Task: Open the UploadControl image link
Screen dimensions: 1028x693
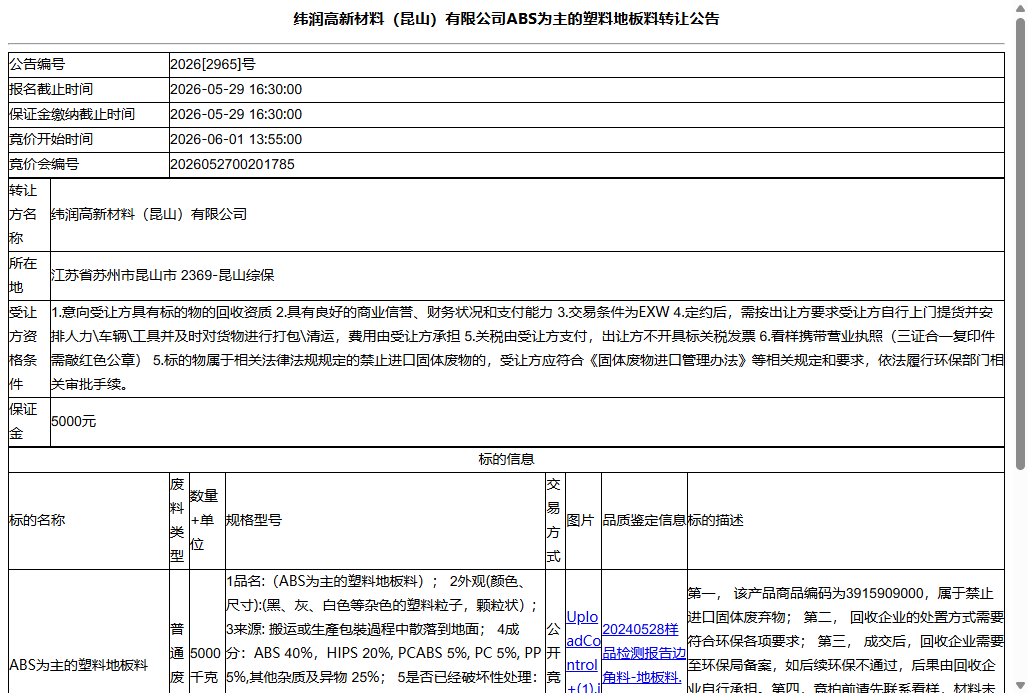Action: pos(583,652)
